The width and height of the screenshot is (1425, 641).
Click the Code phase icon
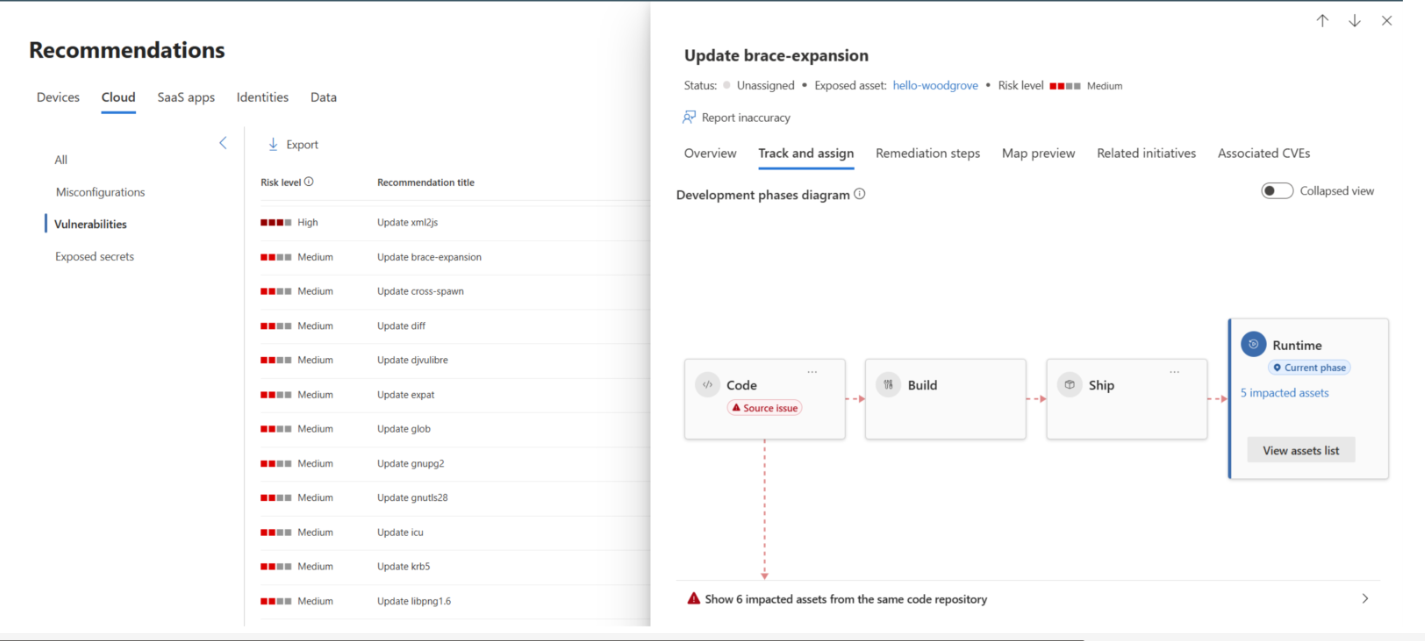708,385
